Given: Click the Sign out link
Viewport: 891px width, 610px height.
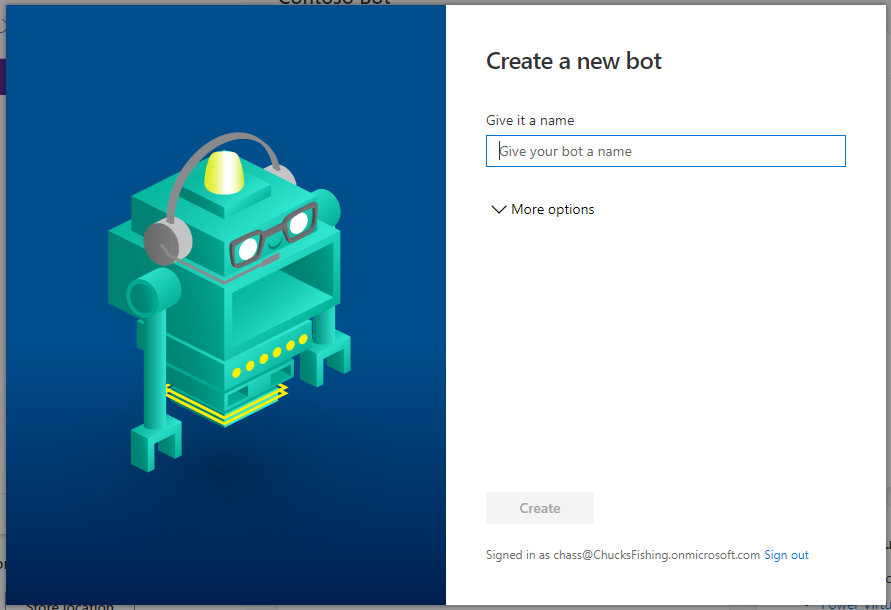Looking at the screenshot, I should coord(786,555).
